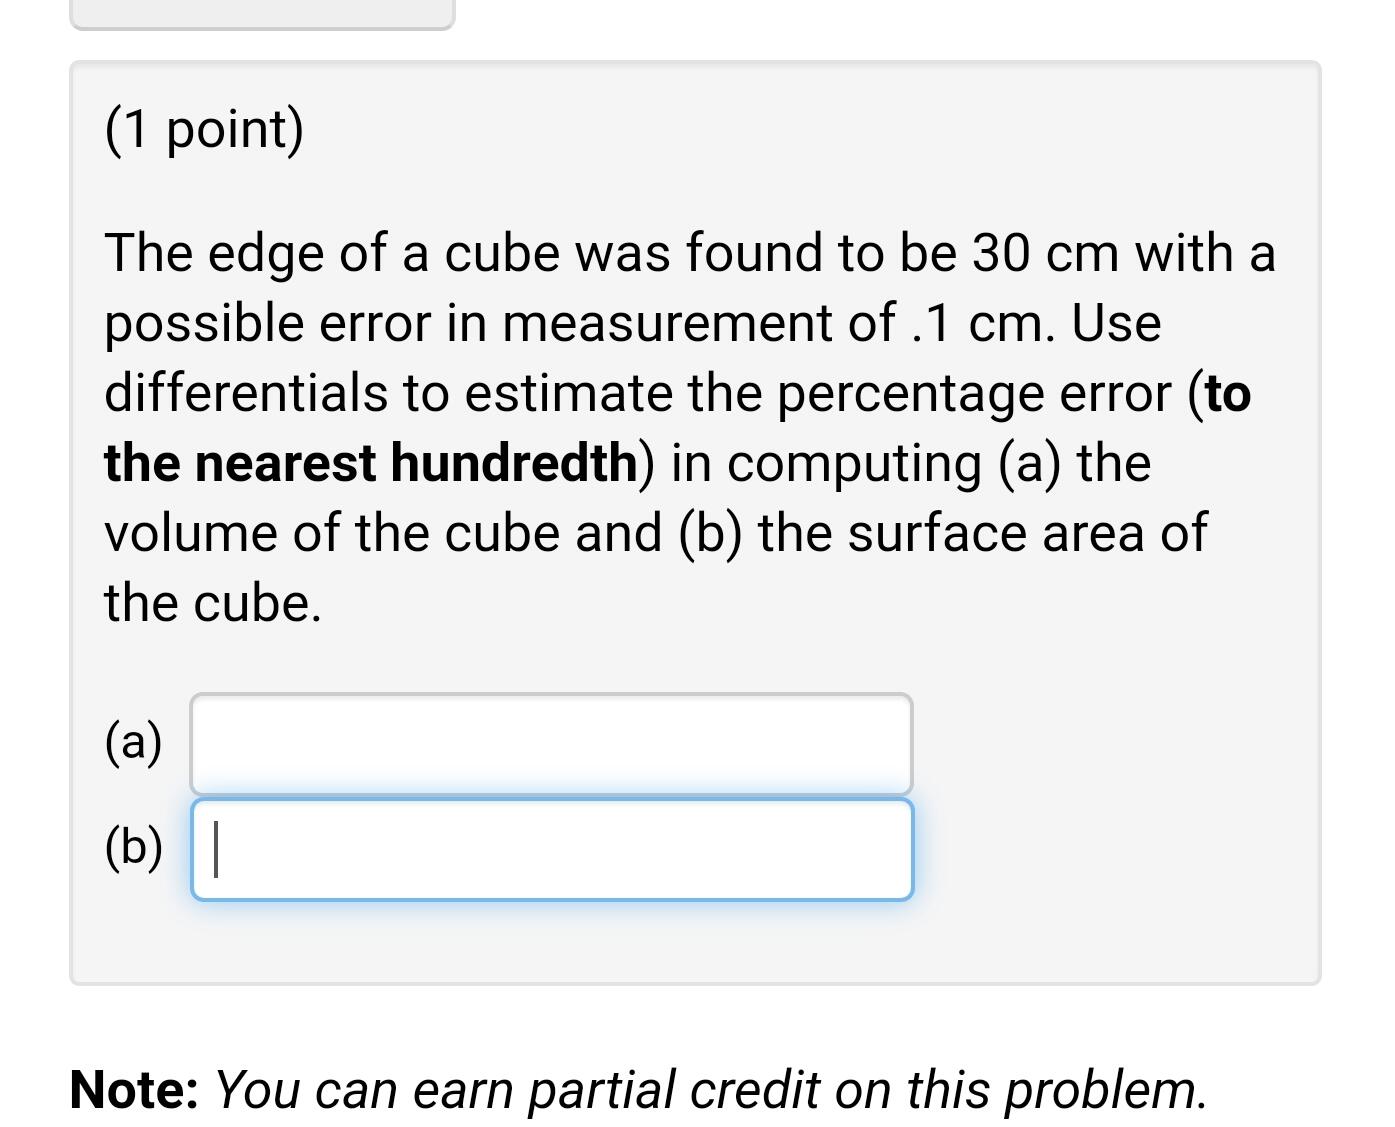
Task: Click the final words "the cube."
Action: point(213,603)
